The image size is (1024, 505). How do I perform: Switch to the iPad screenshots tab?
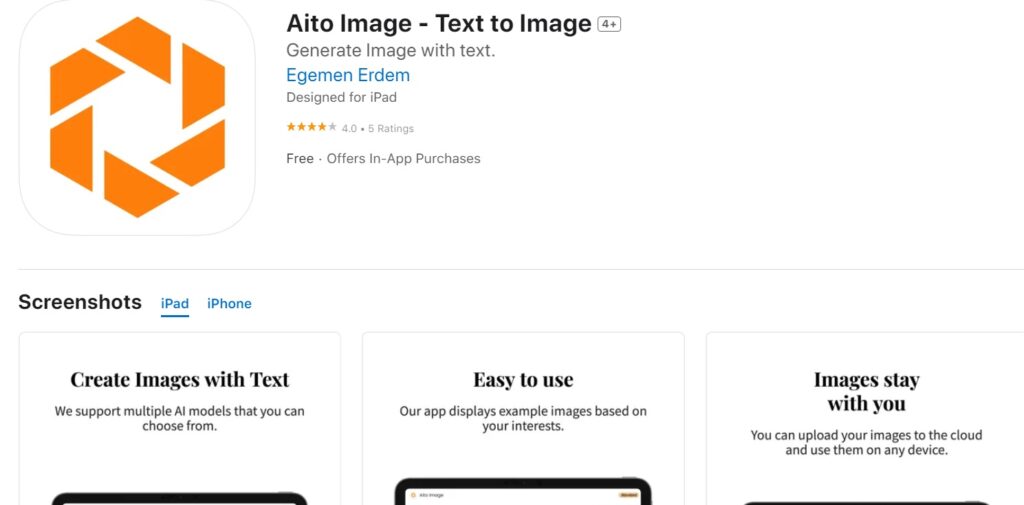point(175,304)
